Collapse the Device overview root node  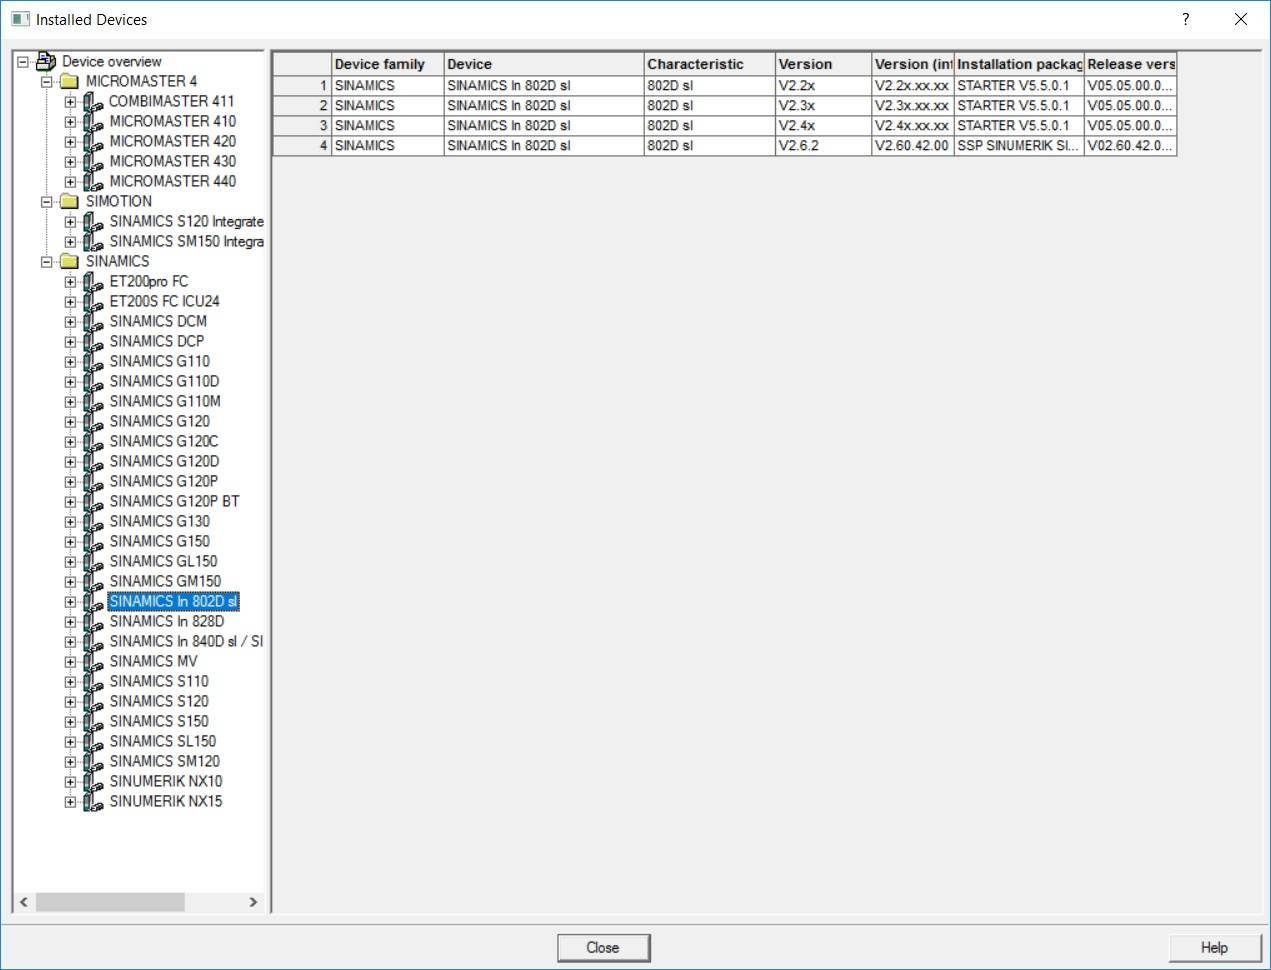(23, 62)
